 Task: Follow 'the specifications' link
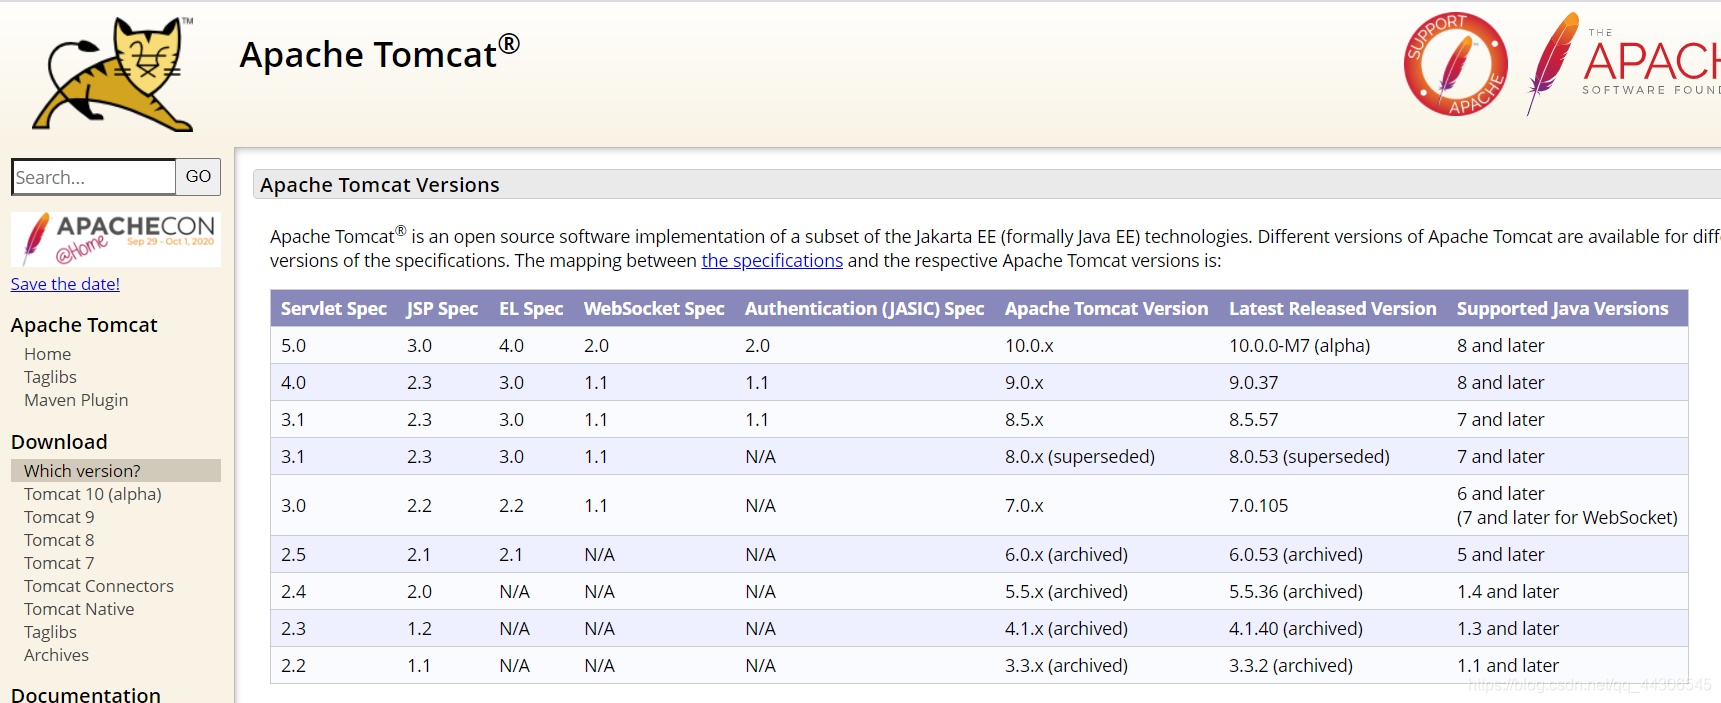point(772,261)
